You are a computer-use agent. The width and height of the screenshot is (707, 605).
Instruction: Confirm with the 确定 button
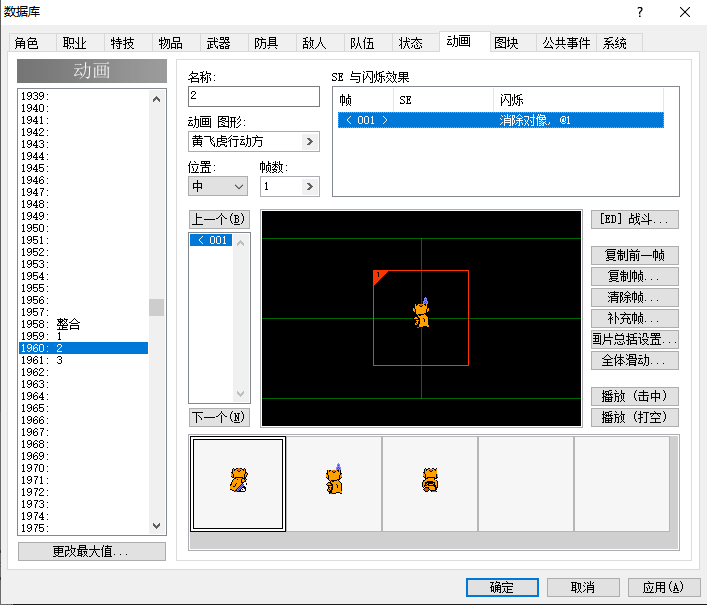[x=502, y=587]
